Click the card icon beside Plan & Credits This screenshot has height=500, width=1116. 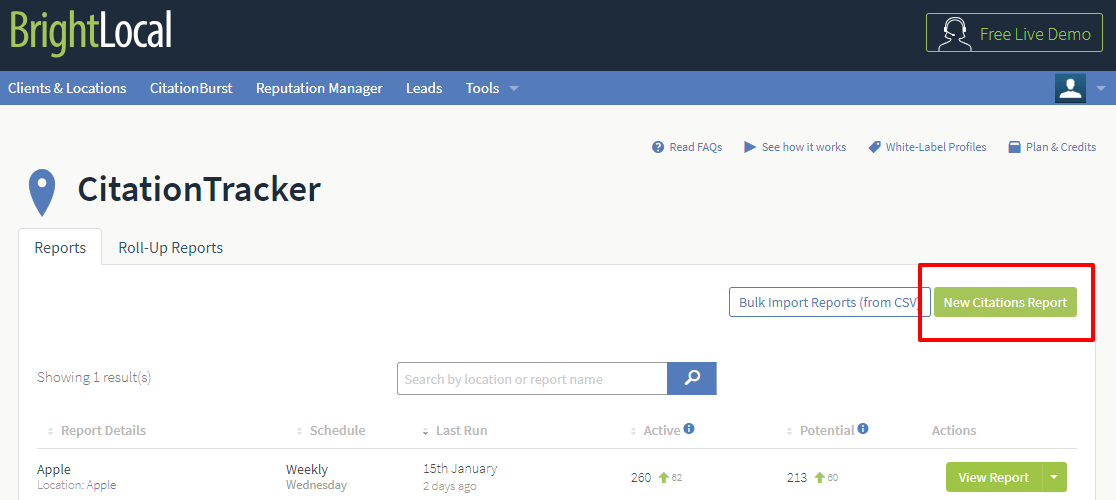(1015, 147)
